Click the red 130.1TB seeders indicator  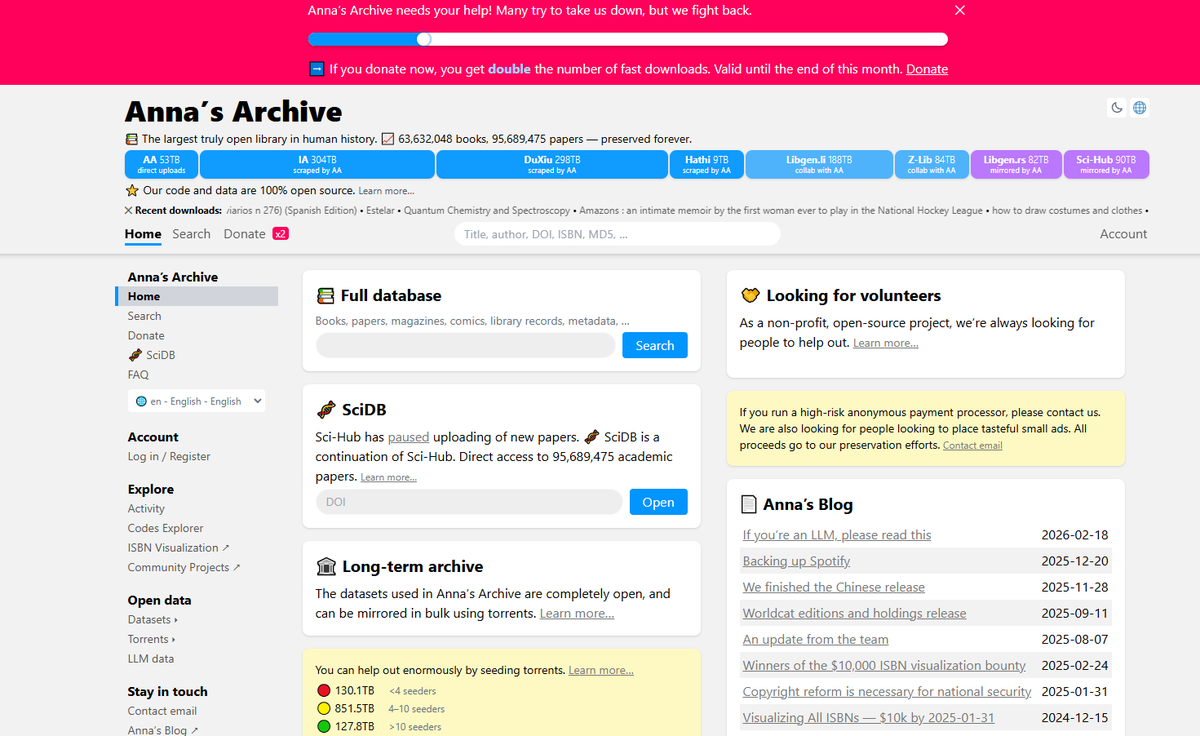pyautogui.click(x=323, y=690)
